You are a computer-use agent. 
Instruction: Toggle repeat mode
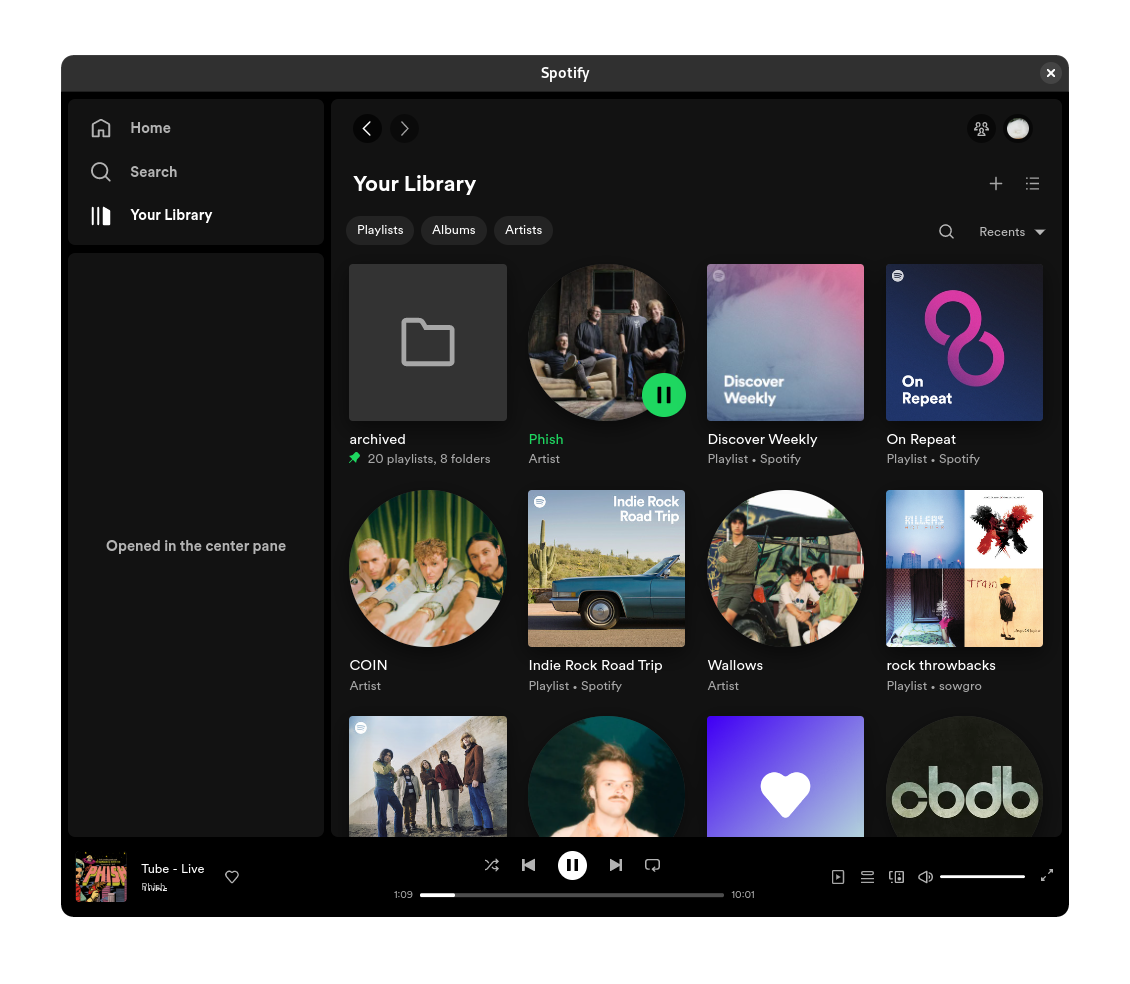(652, 865)
